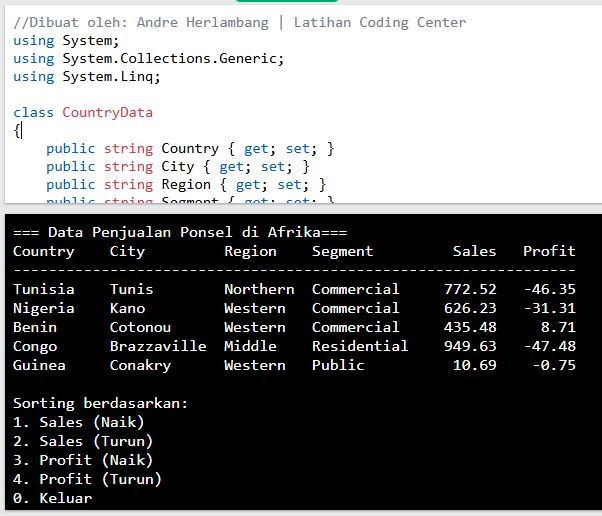Click the console title 'Data Penjualan Ponsel di Afrika'
This screenshot has height=516, width=602.
tap(184, 232)
